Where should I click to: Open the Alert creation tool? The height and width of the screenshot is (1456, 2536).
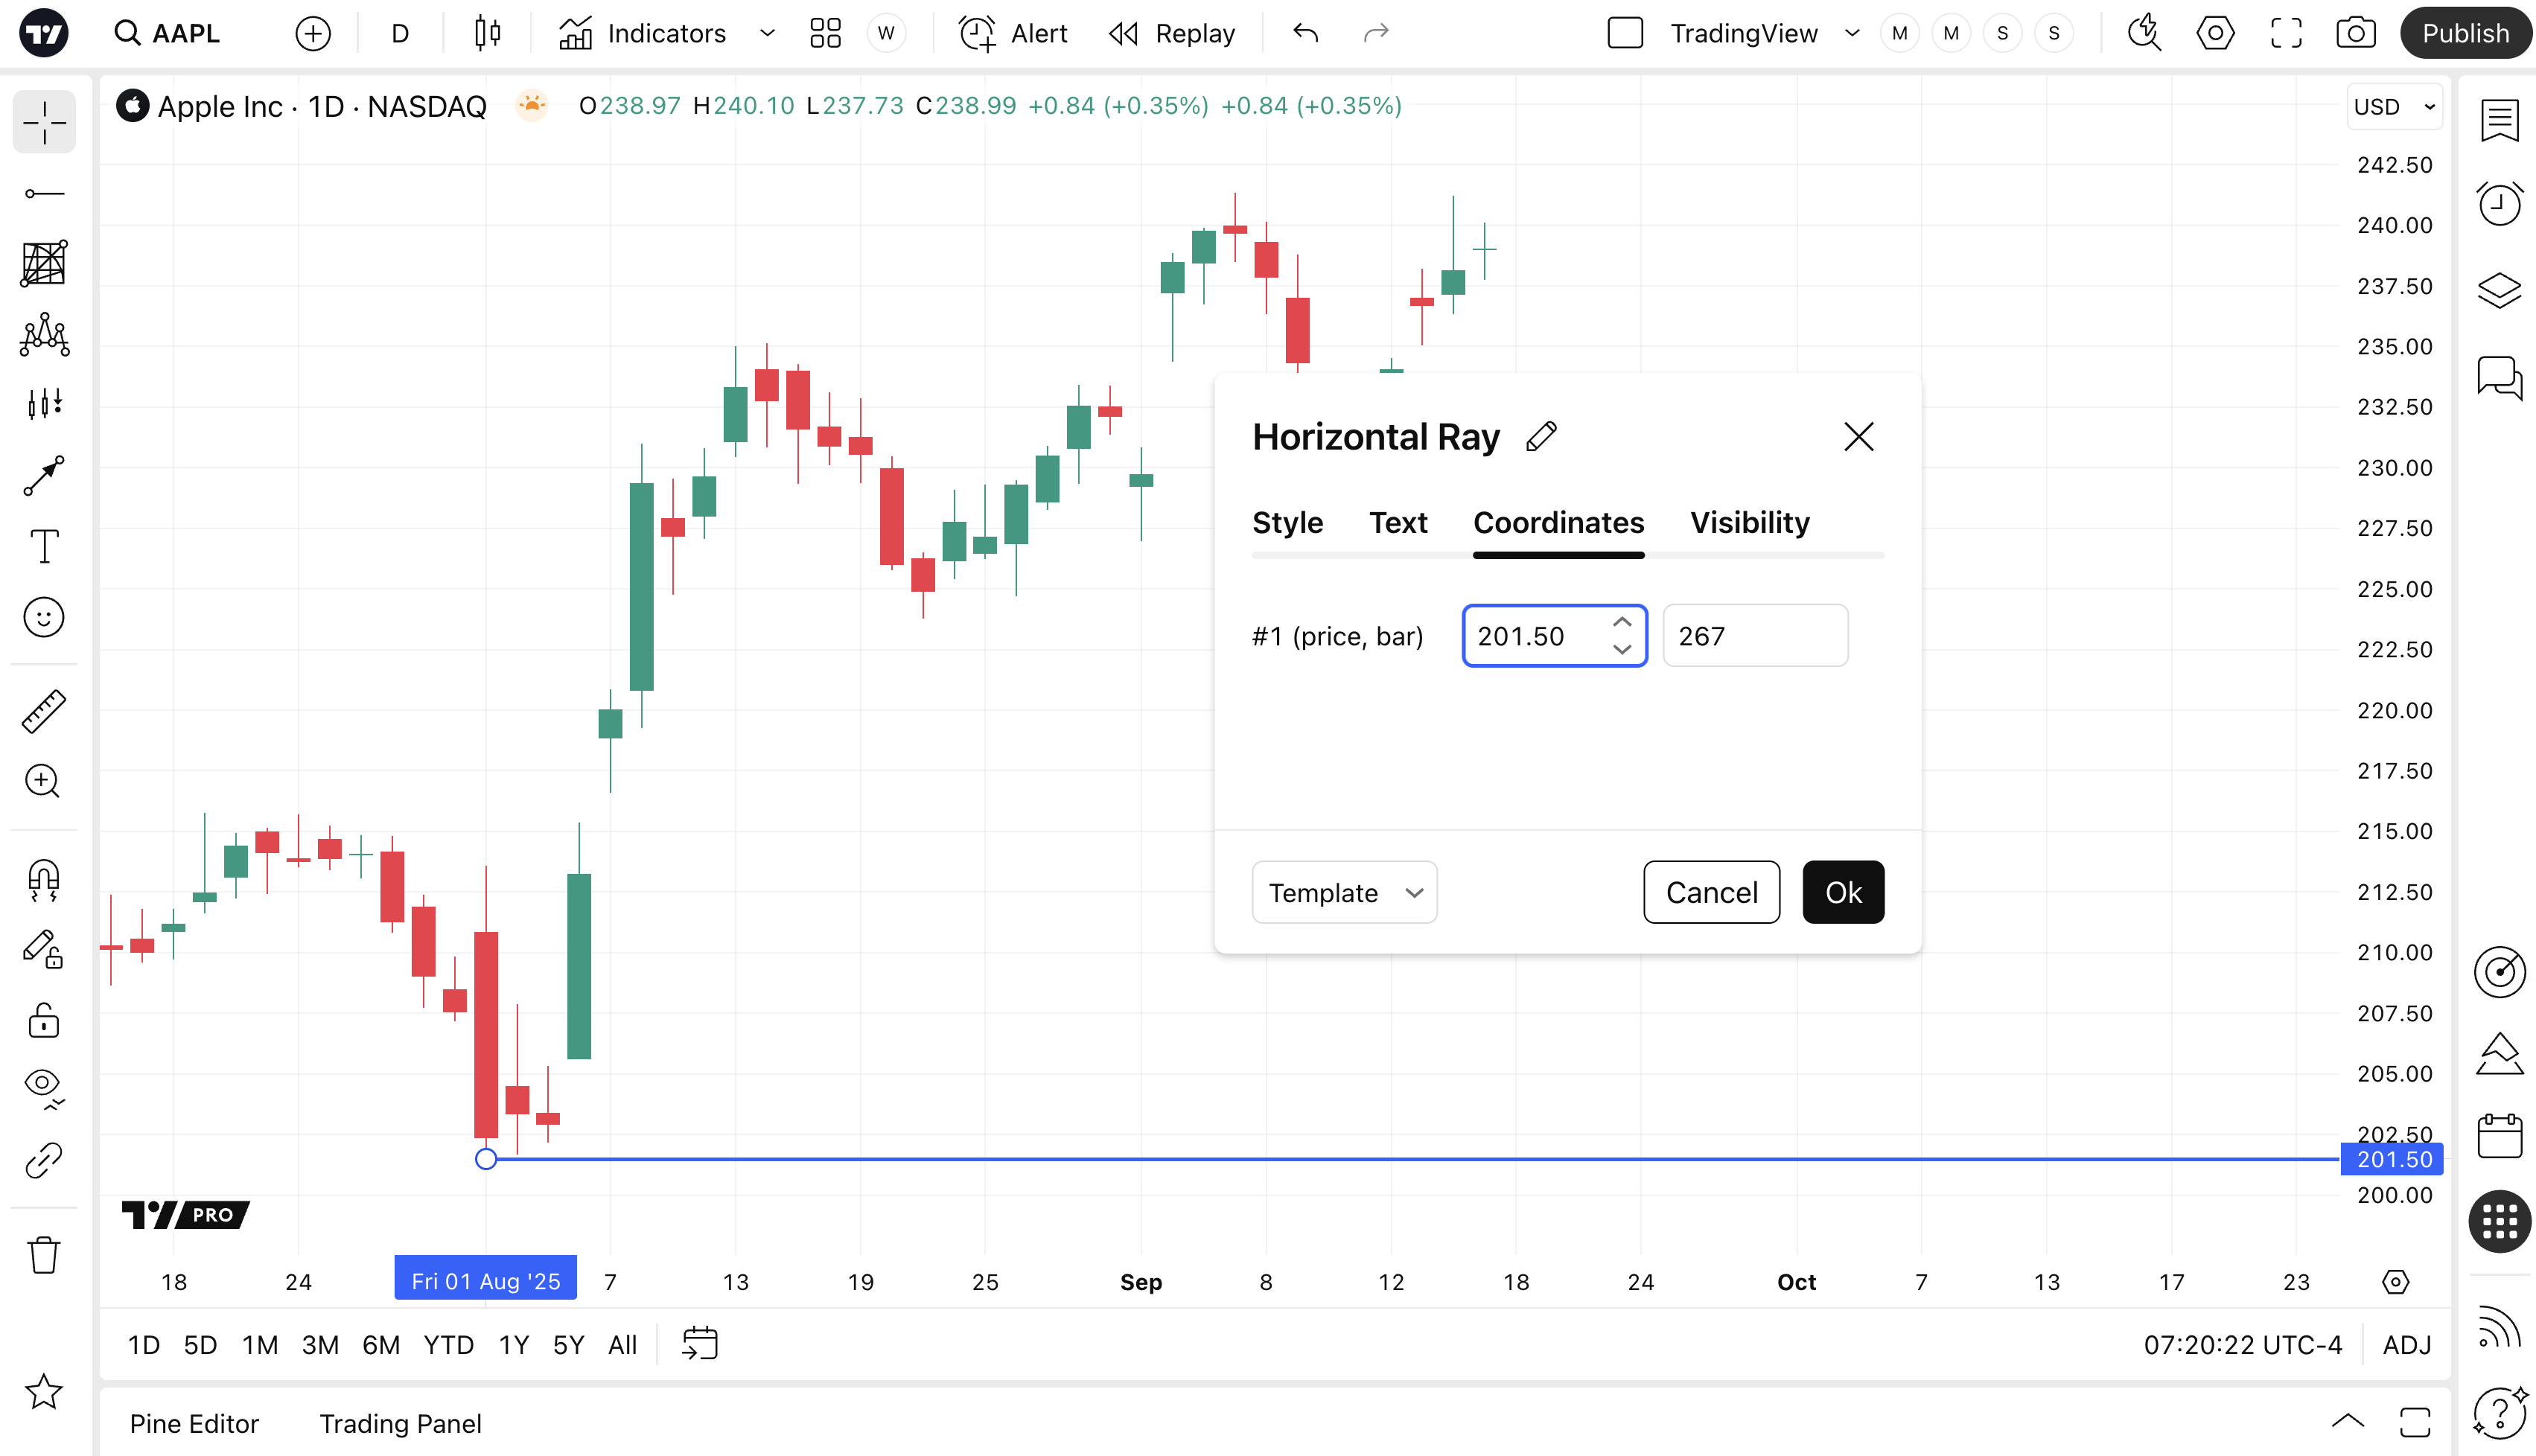pyautogui.click(x=1013, y=33)
